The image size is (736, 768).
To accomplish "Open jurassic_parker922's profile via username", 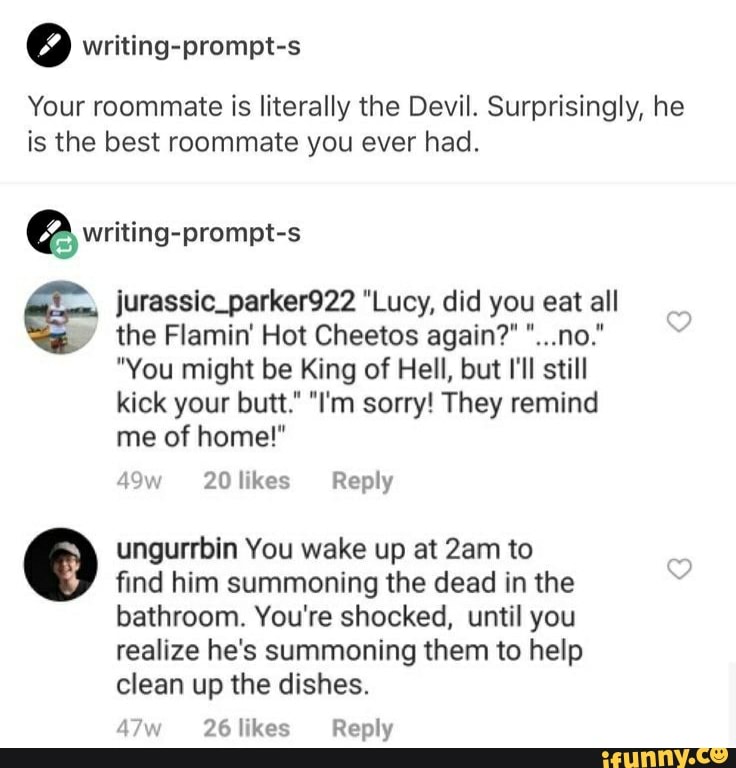I will coord(236,301).
